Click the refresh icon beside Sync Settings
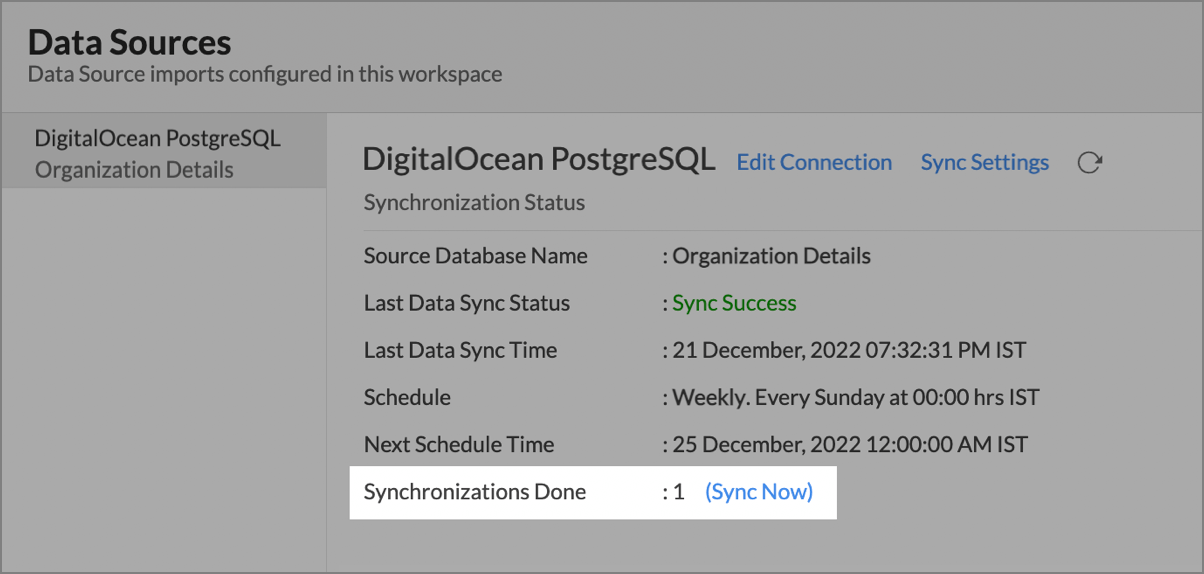Viewport: 1204px width, 574px height. tap(1089, 163)
